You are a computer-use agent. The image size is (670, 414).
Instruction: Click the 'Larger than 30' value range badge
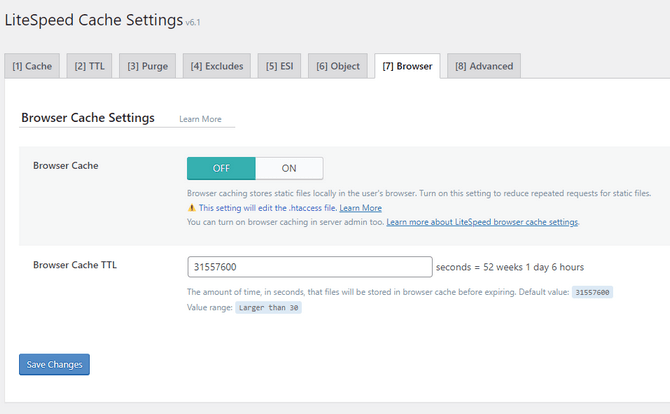pyautogui.click(x=268, y=308)
